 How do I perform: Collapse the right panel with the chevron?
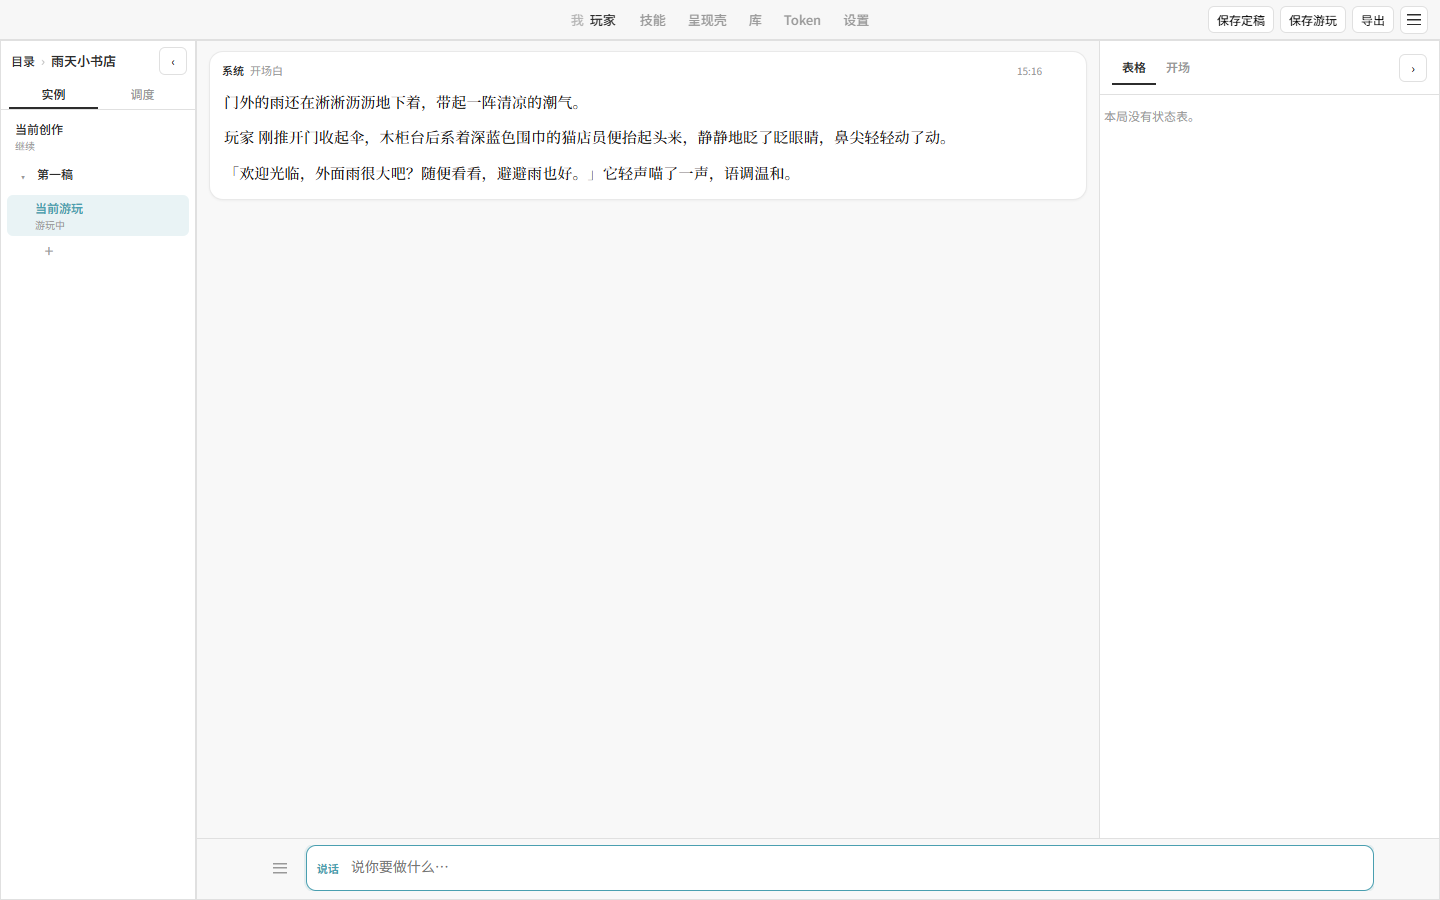[1413, 69]
